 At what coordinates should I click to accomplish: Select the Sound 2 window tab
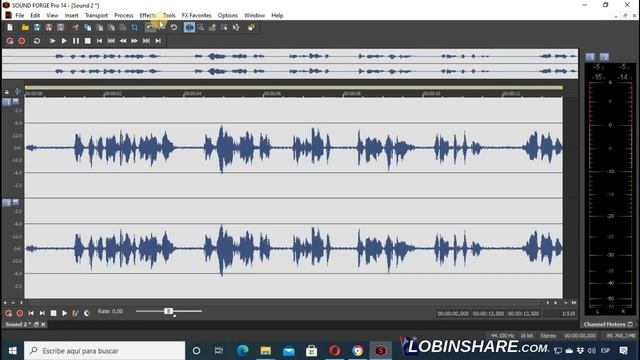(18, 324)
